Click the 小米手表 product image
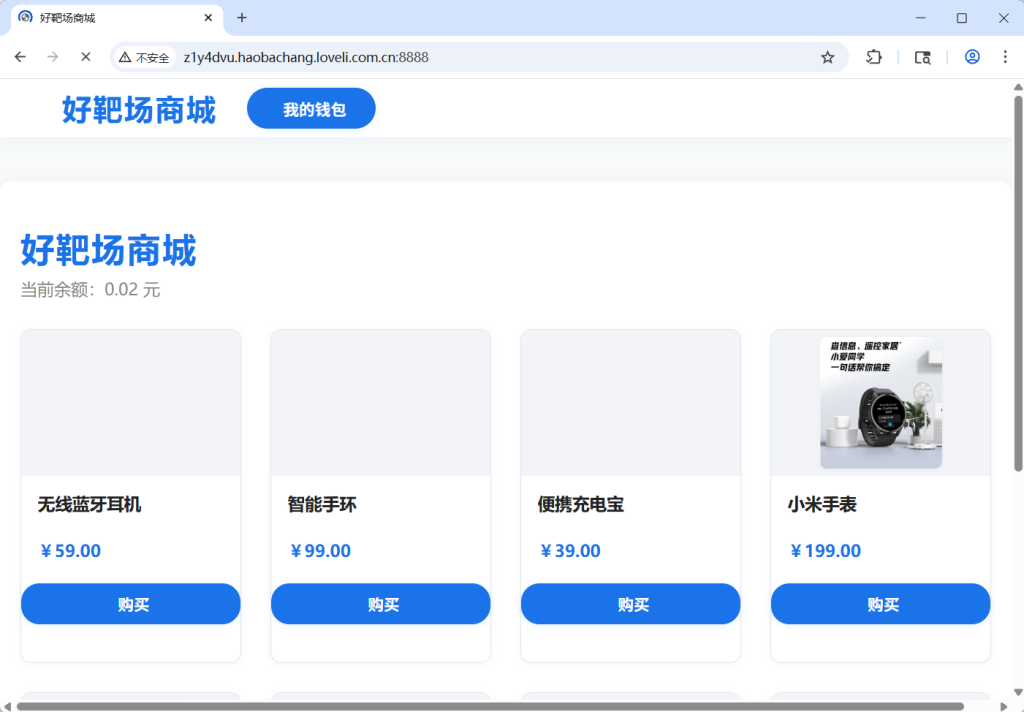Viewport: 1024px width, 712px height. point(881,402)
